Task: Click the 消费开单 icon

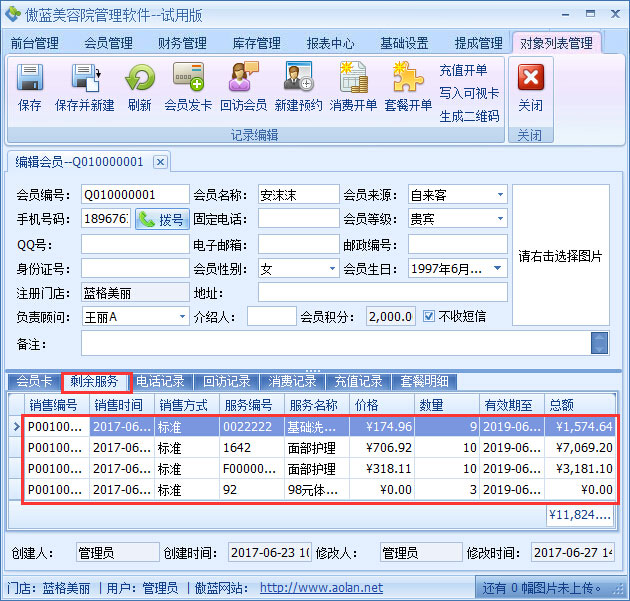Action: 353,78
